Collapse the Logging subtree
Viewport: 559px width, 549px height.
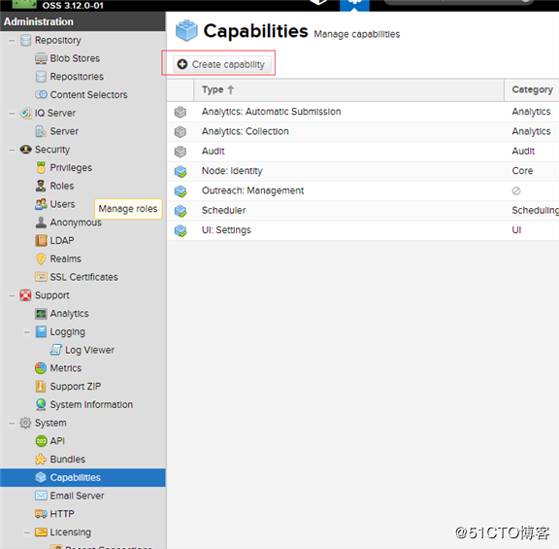pos(27,332)
